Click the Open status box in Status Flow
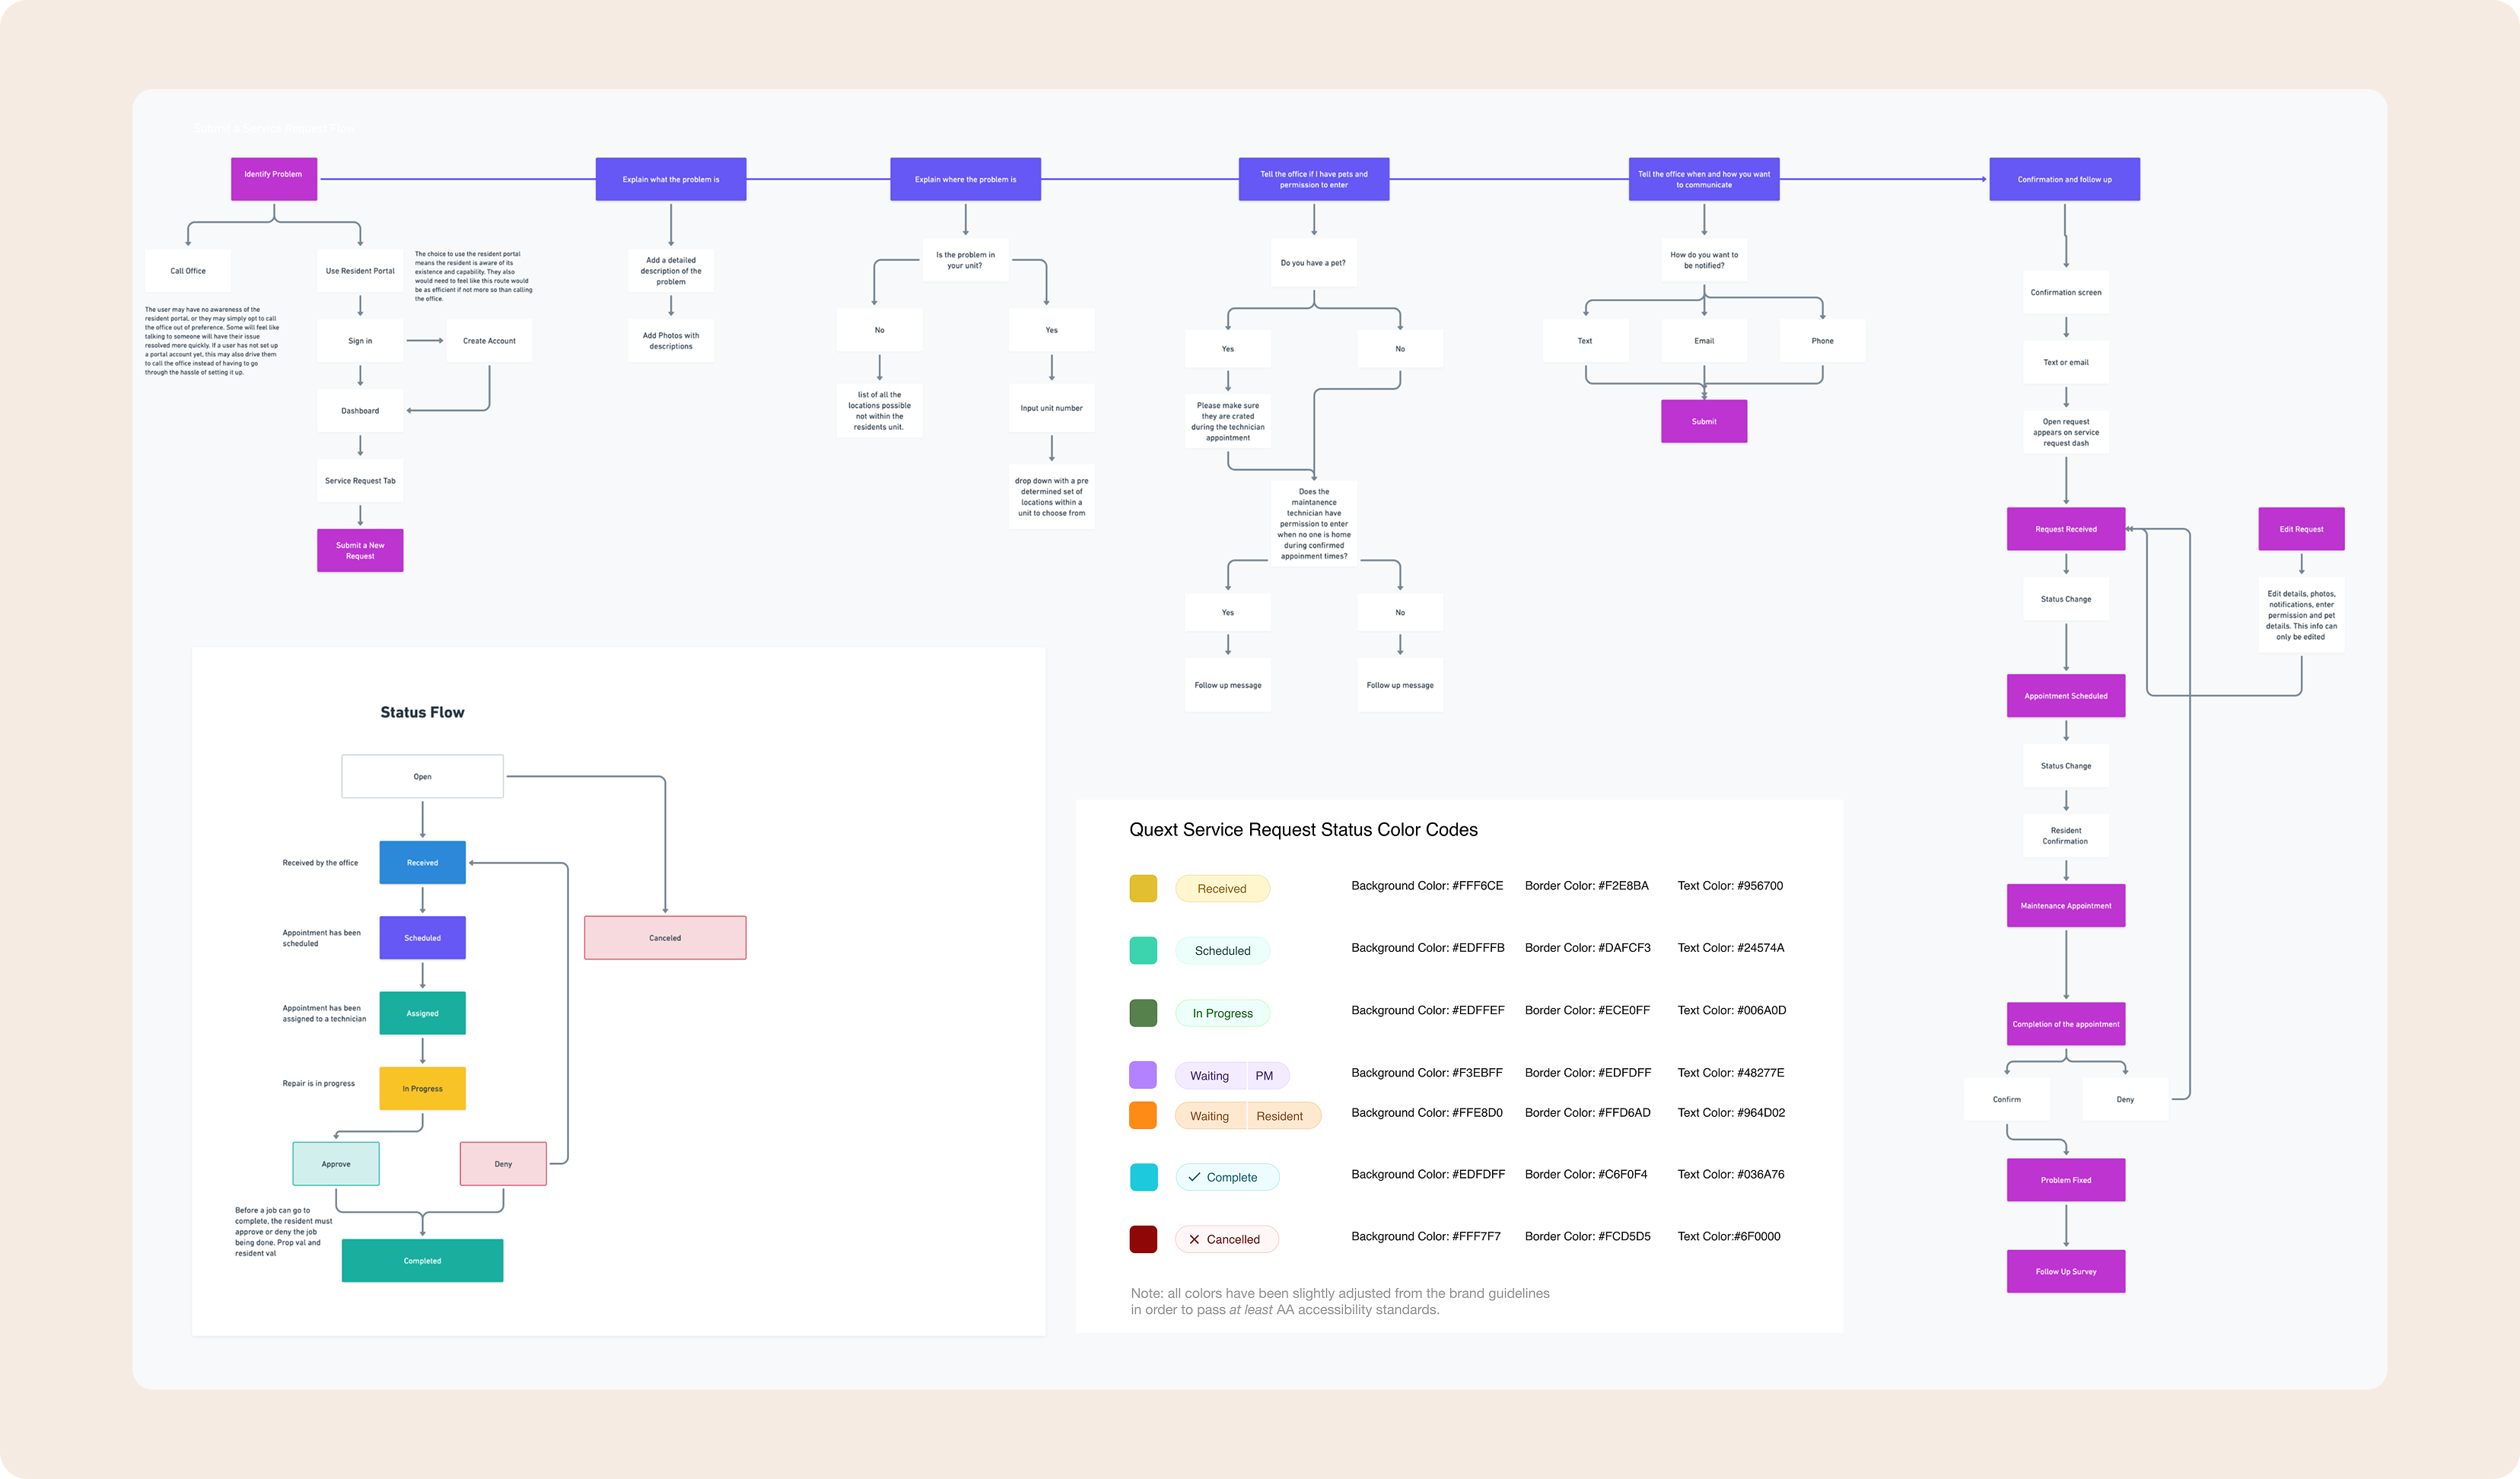 pos(422,776)
